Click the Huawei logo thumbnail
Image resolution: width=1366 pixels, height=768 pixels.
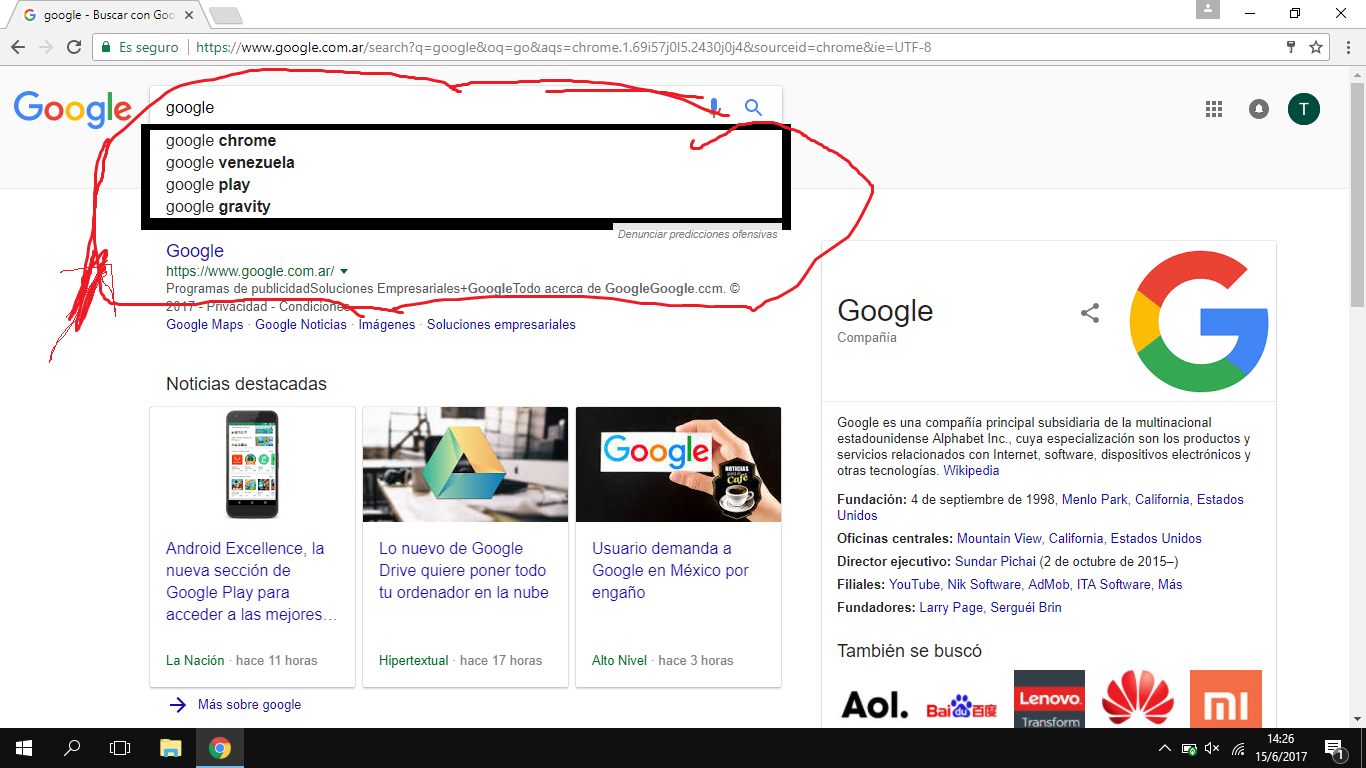click(x=1137, y=699)
